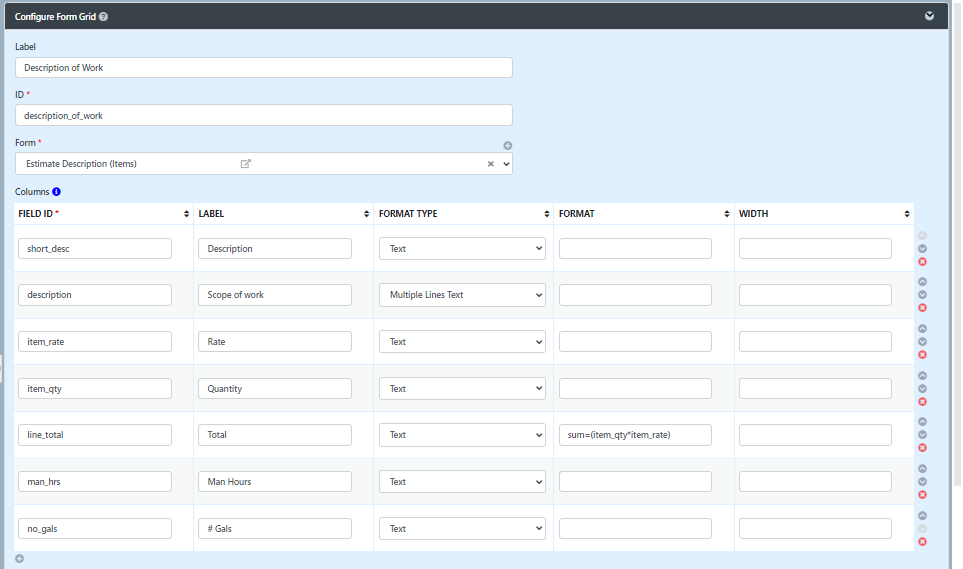Click the Width field for item_qty row
Screen dimensions: 963x569
815,388
